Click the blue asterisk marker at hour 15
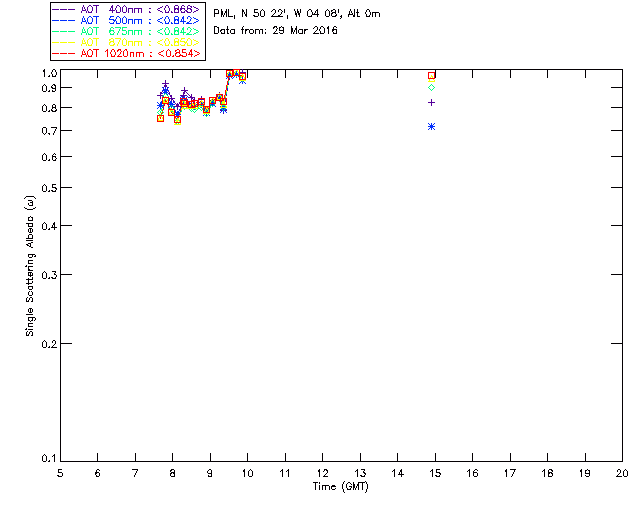 click(431, 127)
